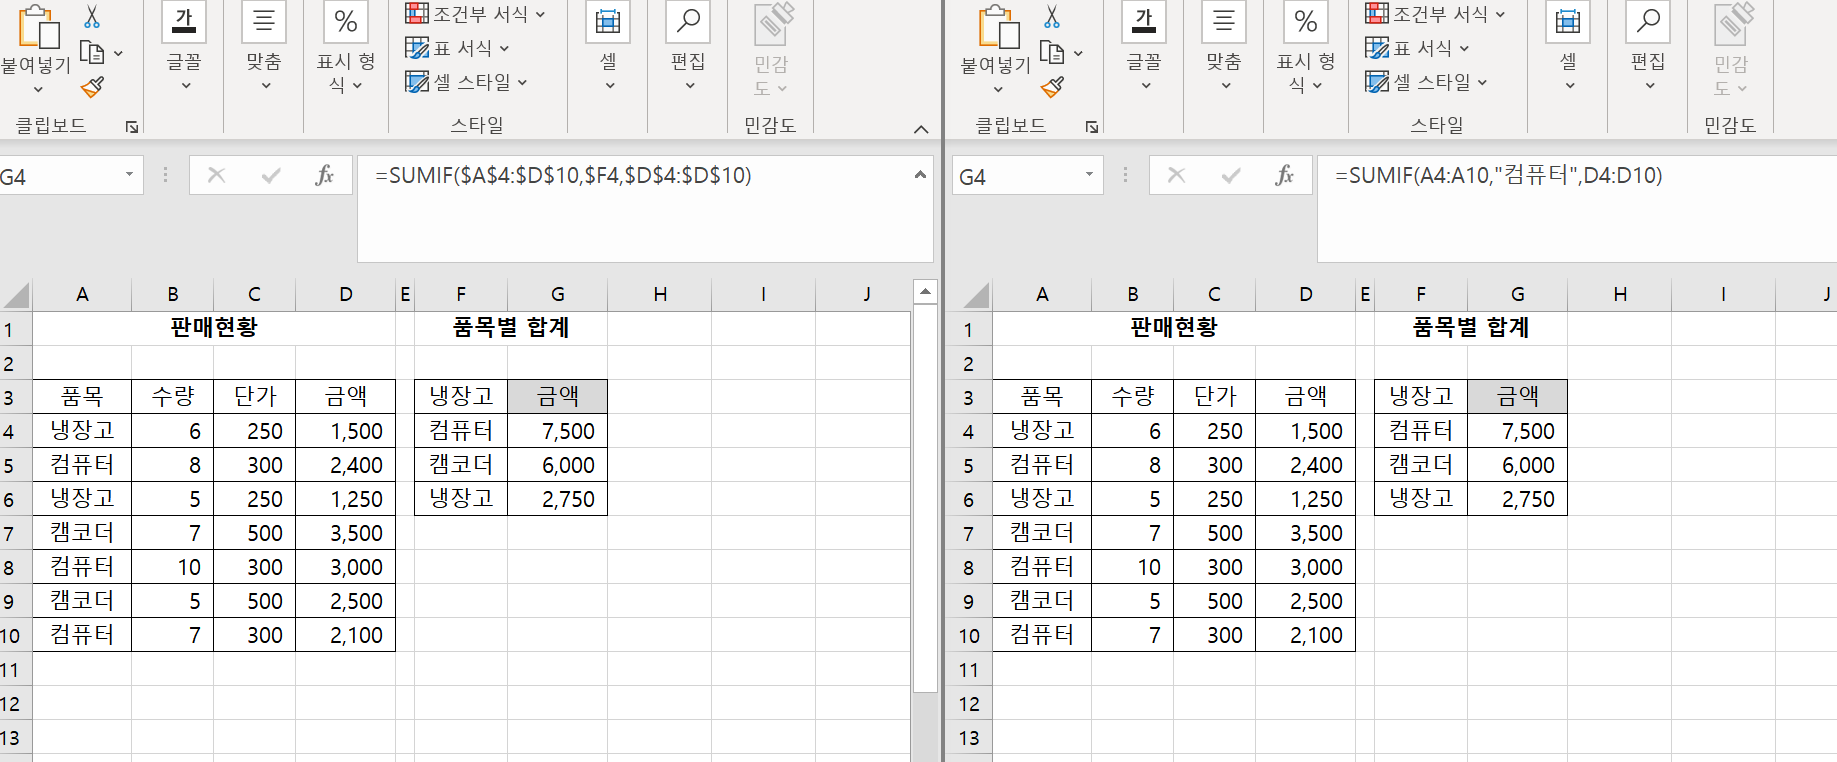The width and height of the screenshot is (1837, 762).
Task: Click Select All corner in left worksheet
Action: click(16, 295)
